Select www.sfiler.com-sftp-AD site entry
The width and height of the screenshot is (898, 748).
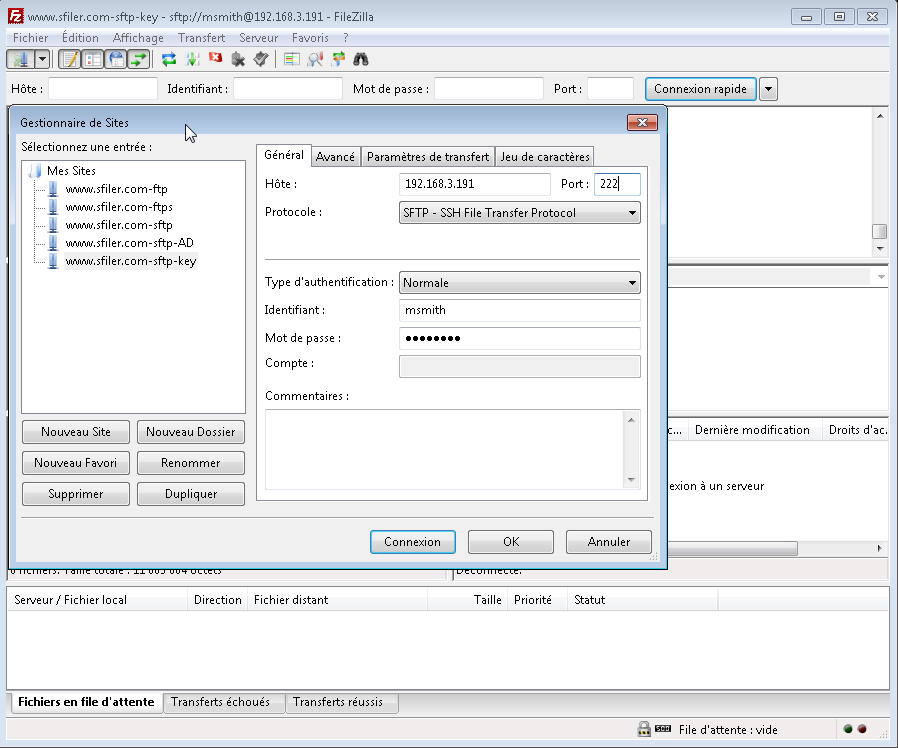pos(129,243)
